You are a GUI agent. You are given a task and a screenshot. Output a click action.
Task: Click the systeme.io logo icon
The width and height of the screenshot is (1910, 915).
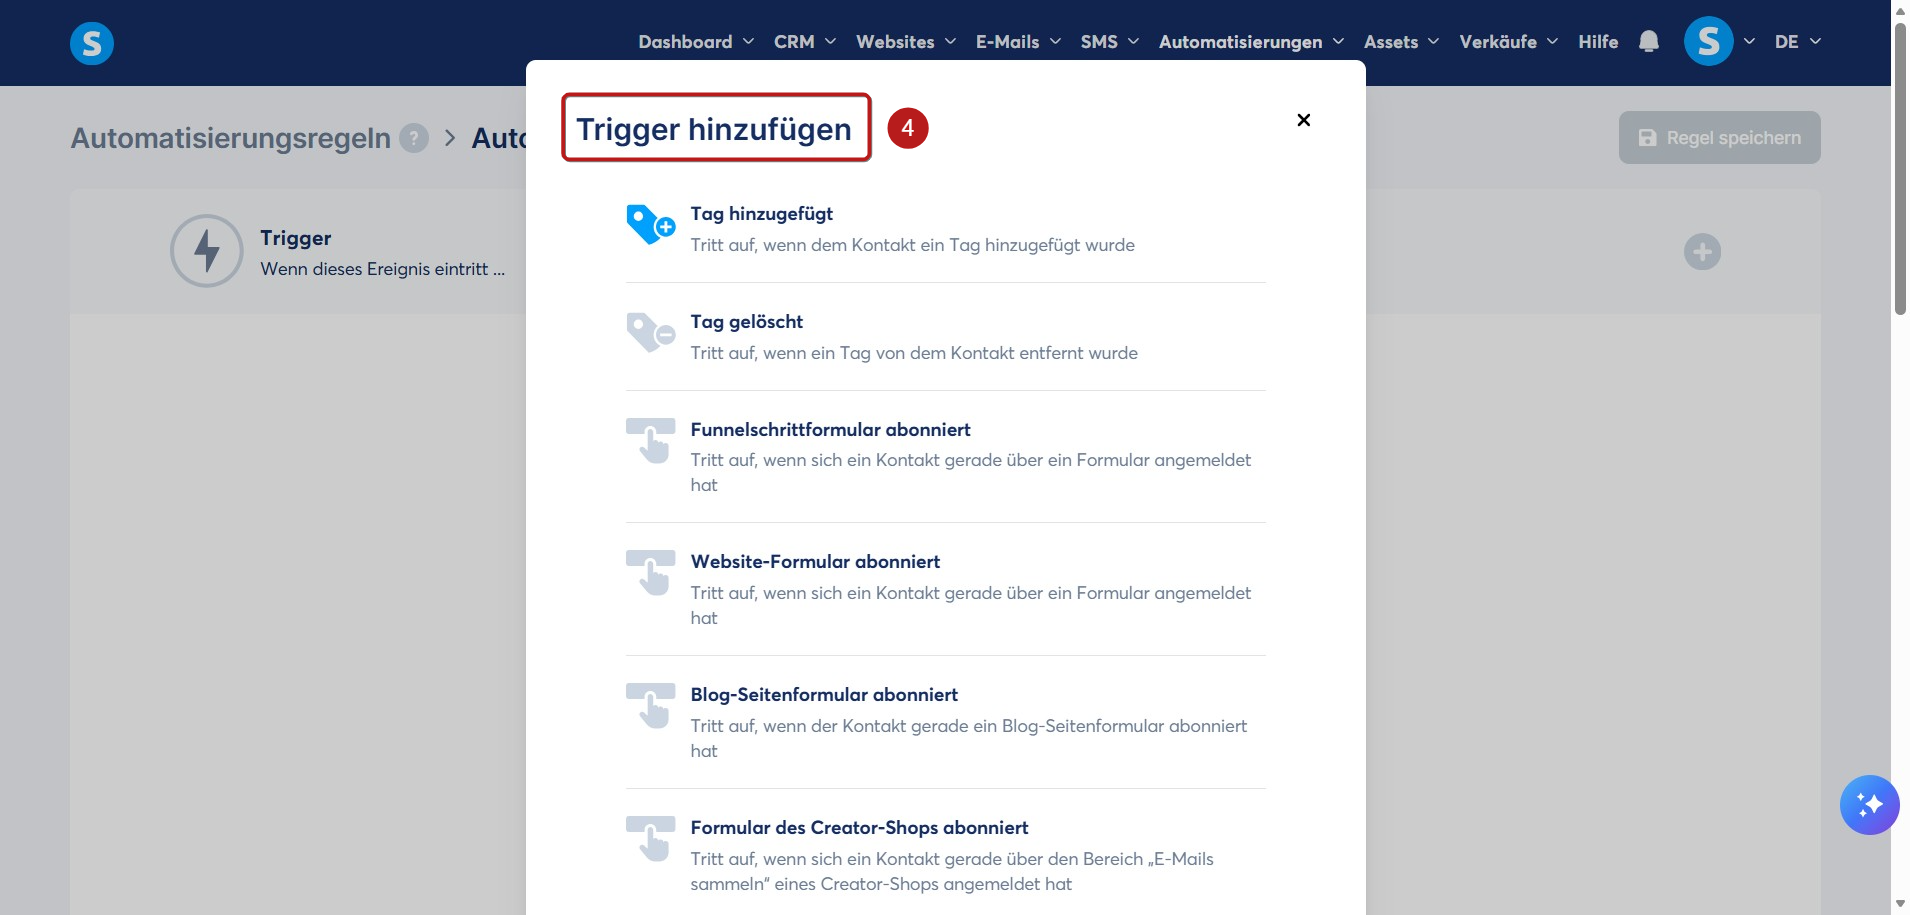[92, 43]
